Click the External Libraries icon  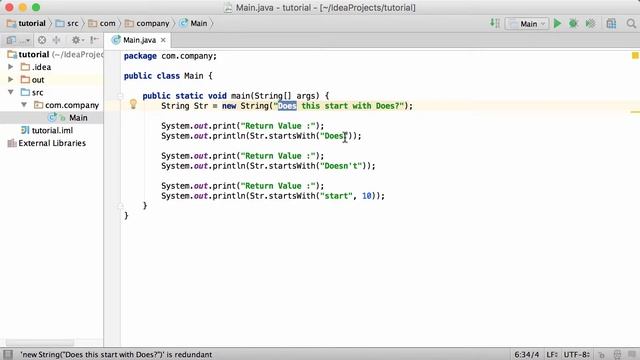(12, 143)
